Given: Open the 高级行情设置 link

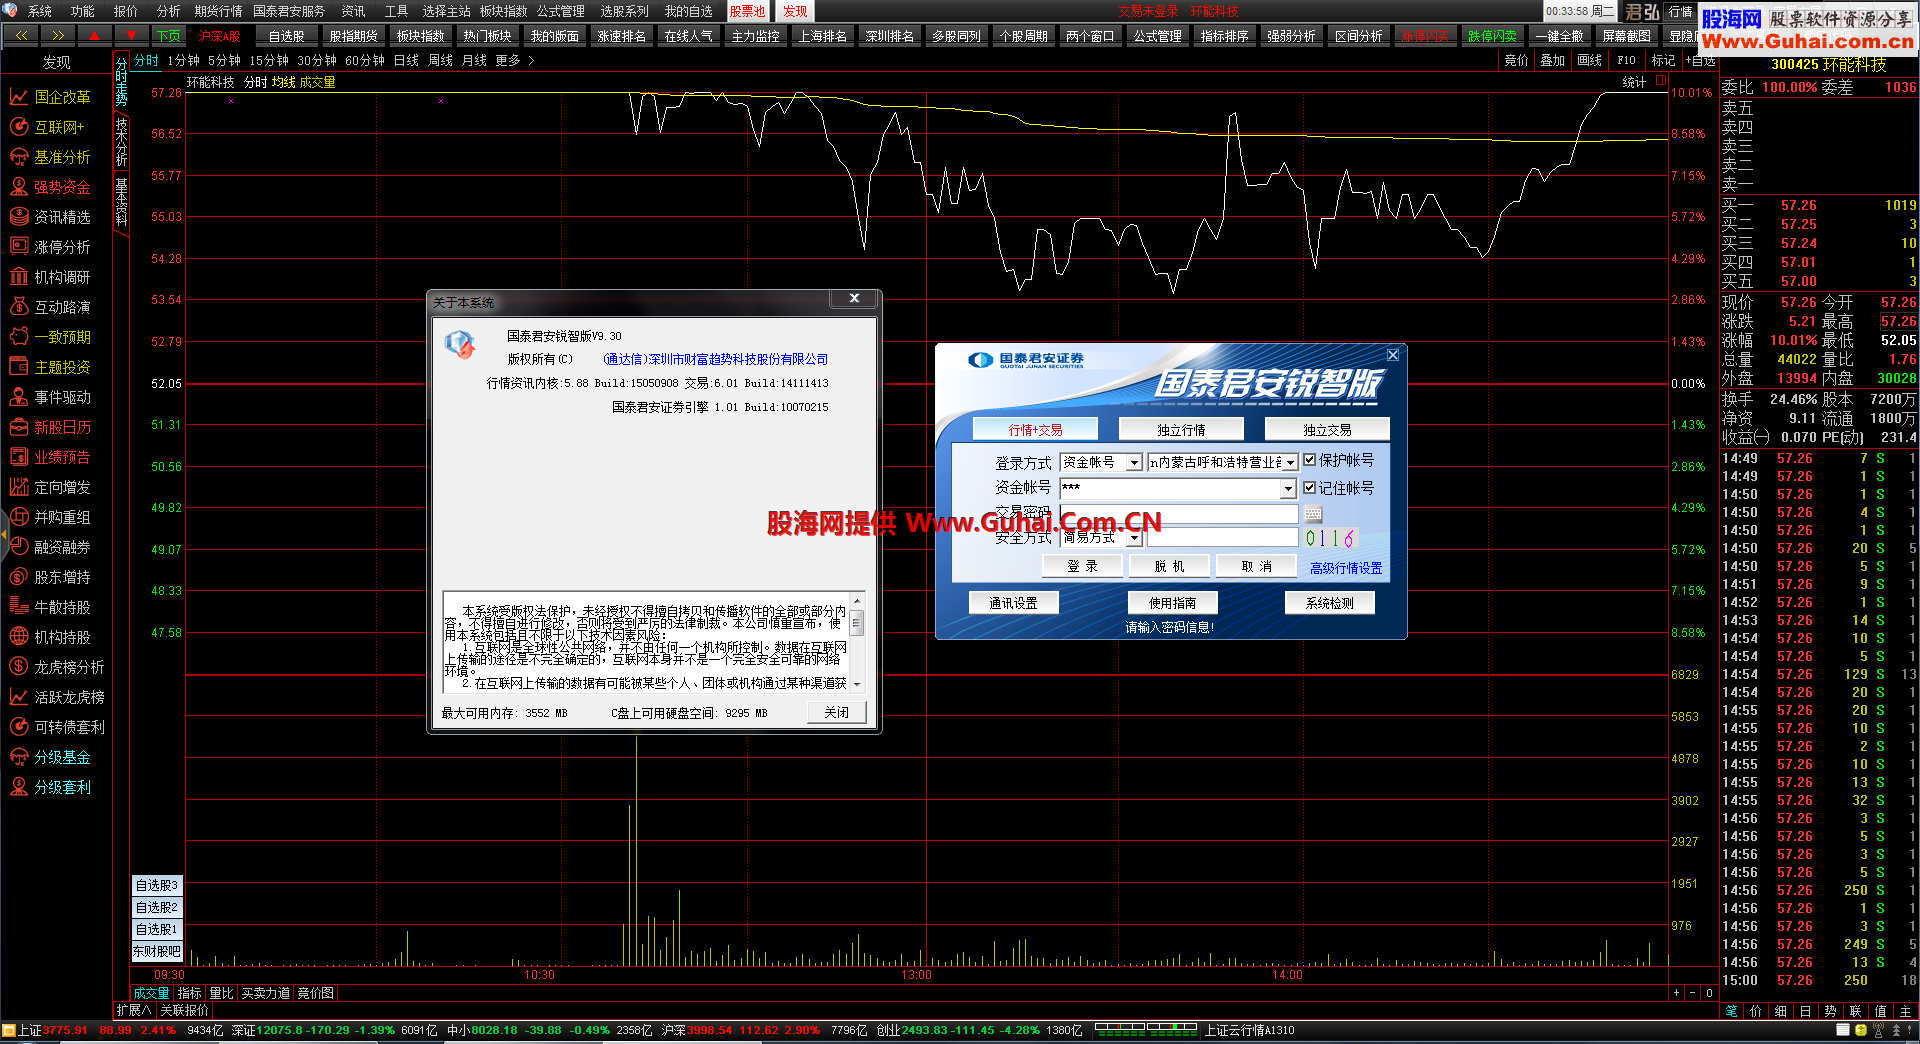Looking at the screenshot, I should pyautogui.click(x=1346, y=568).
